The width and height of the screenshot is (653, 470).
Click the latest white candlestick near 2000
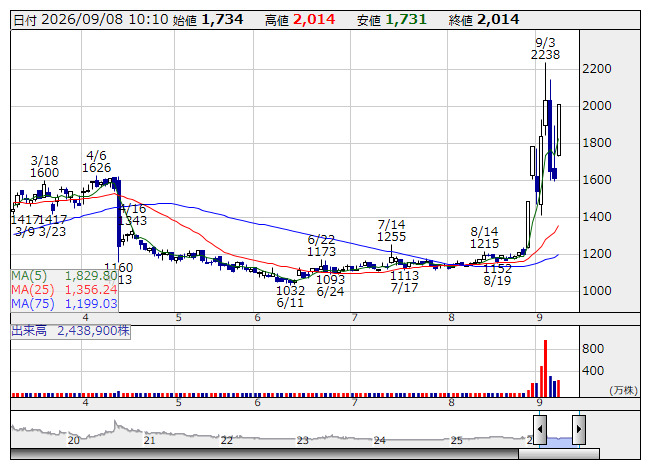(x=559, y=130)
